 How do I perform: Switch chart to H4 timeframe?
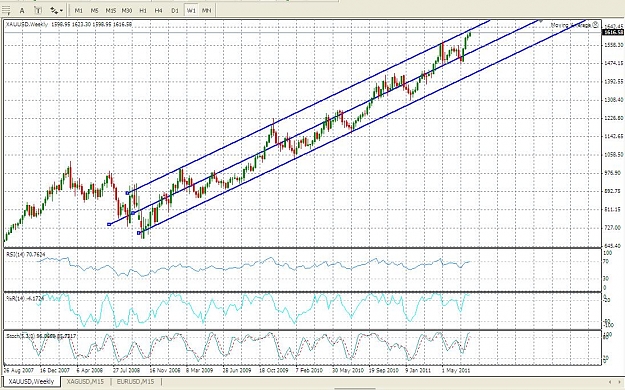click(159, 11)
